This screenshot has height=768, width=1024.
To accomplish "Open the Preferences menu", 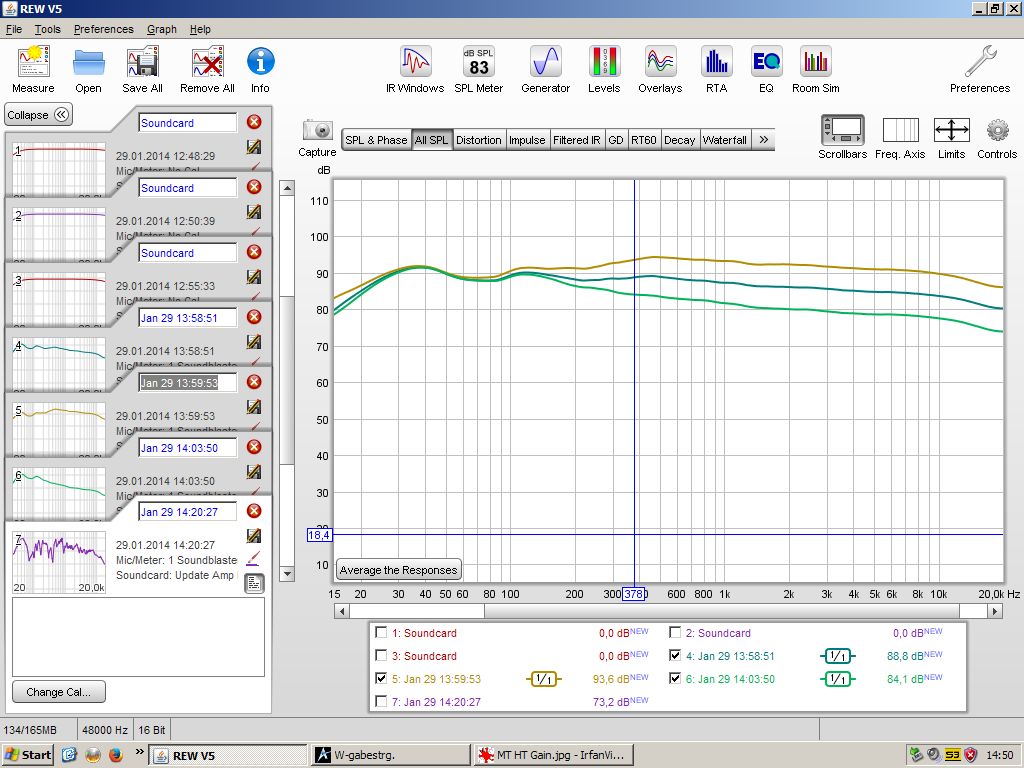I will click(103, 29).
